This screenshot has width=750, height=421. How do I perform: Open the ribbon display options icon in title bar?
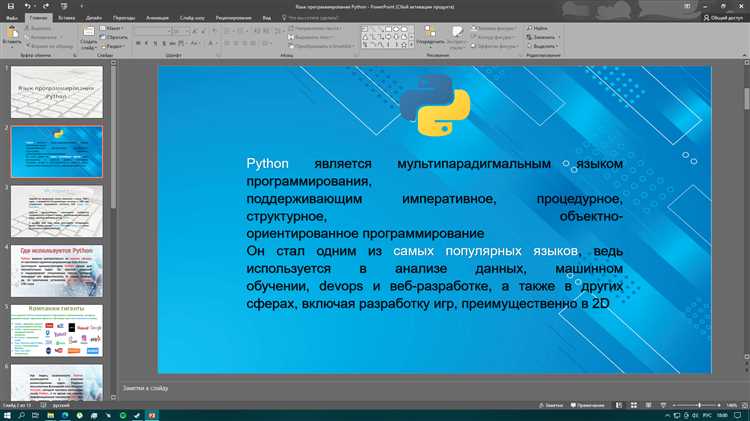click(x=687, y=6)
